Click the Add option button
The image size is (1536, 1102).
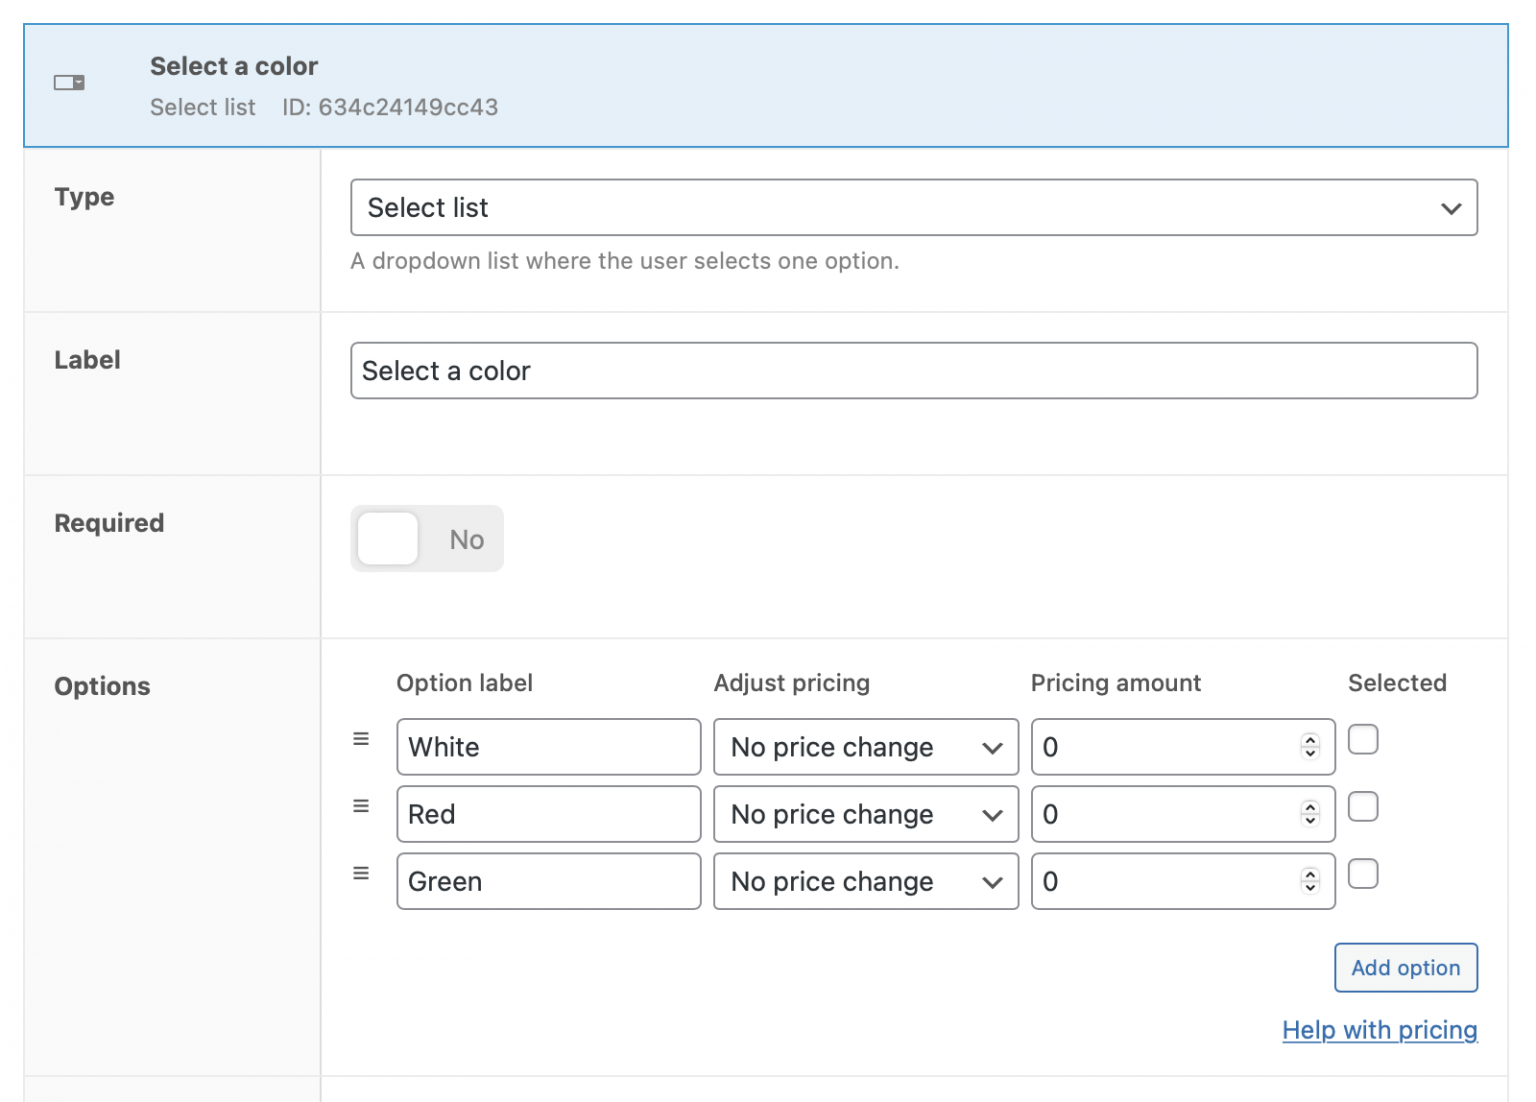[x=1405, y=968]
